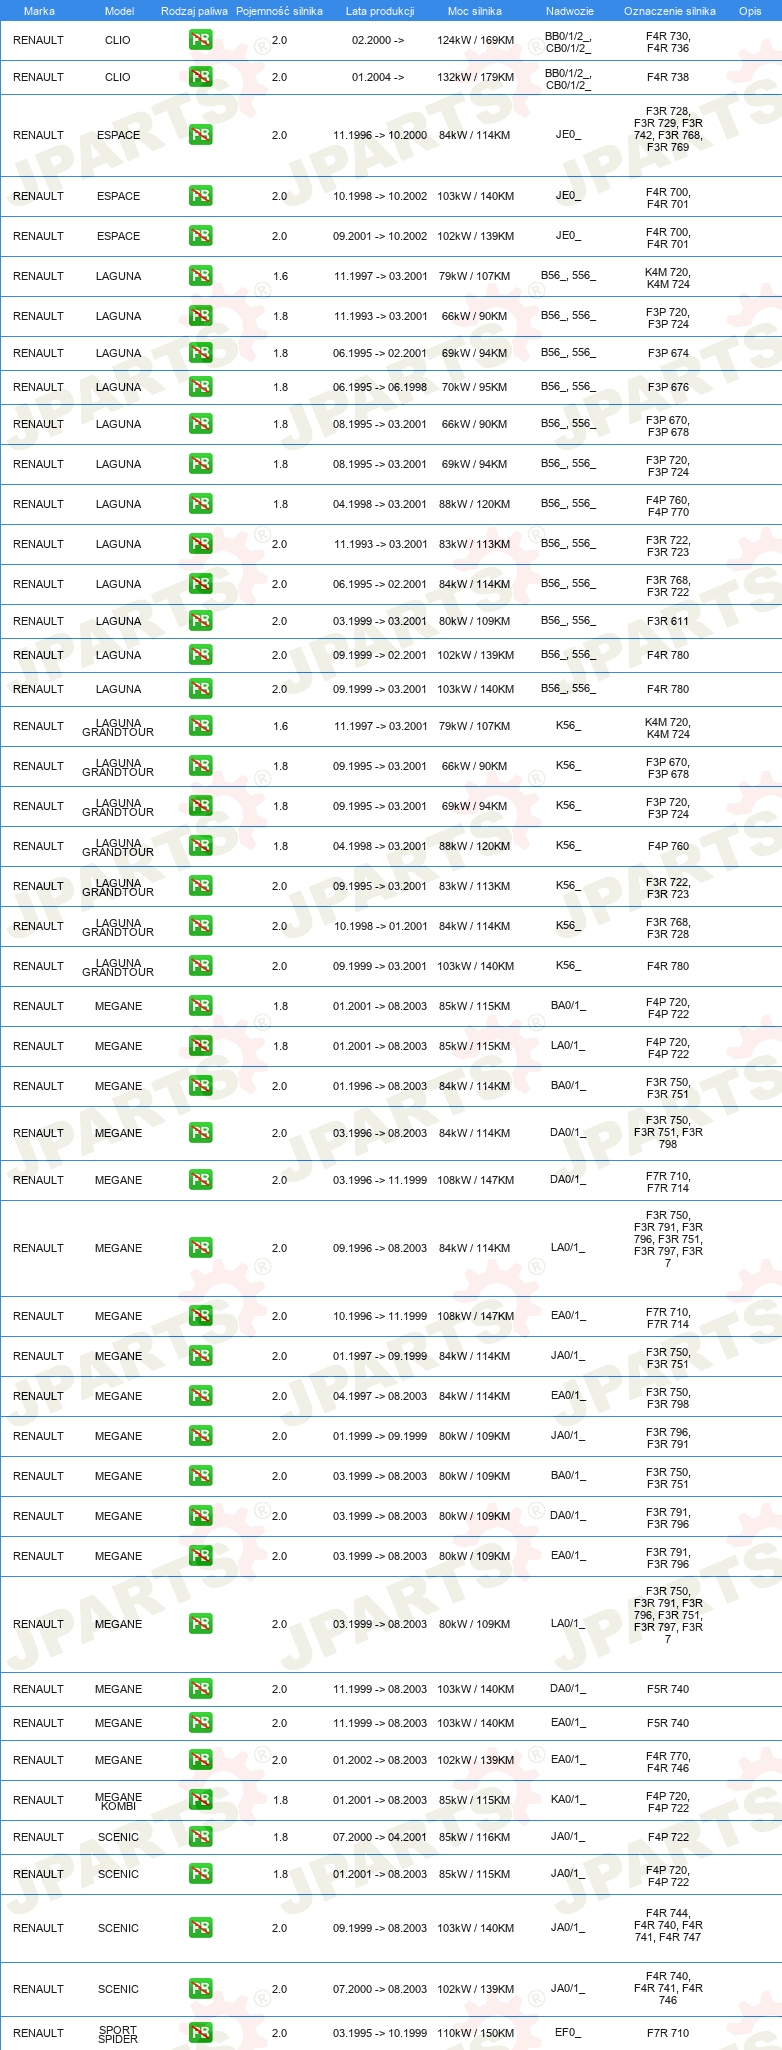
Task: Click the fuel icon in Laguna Grandtour F4R 780 row
Action: click(200, 966)
